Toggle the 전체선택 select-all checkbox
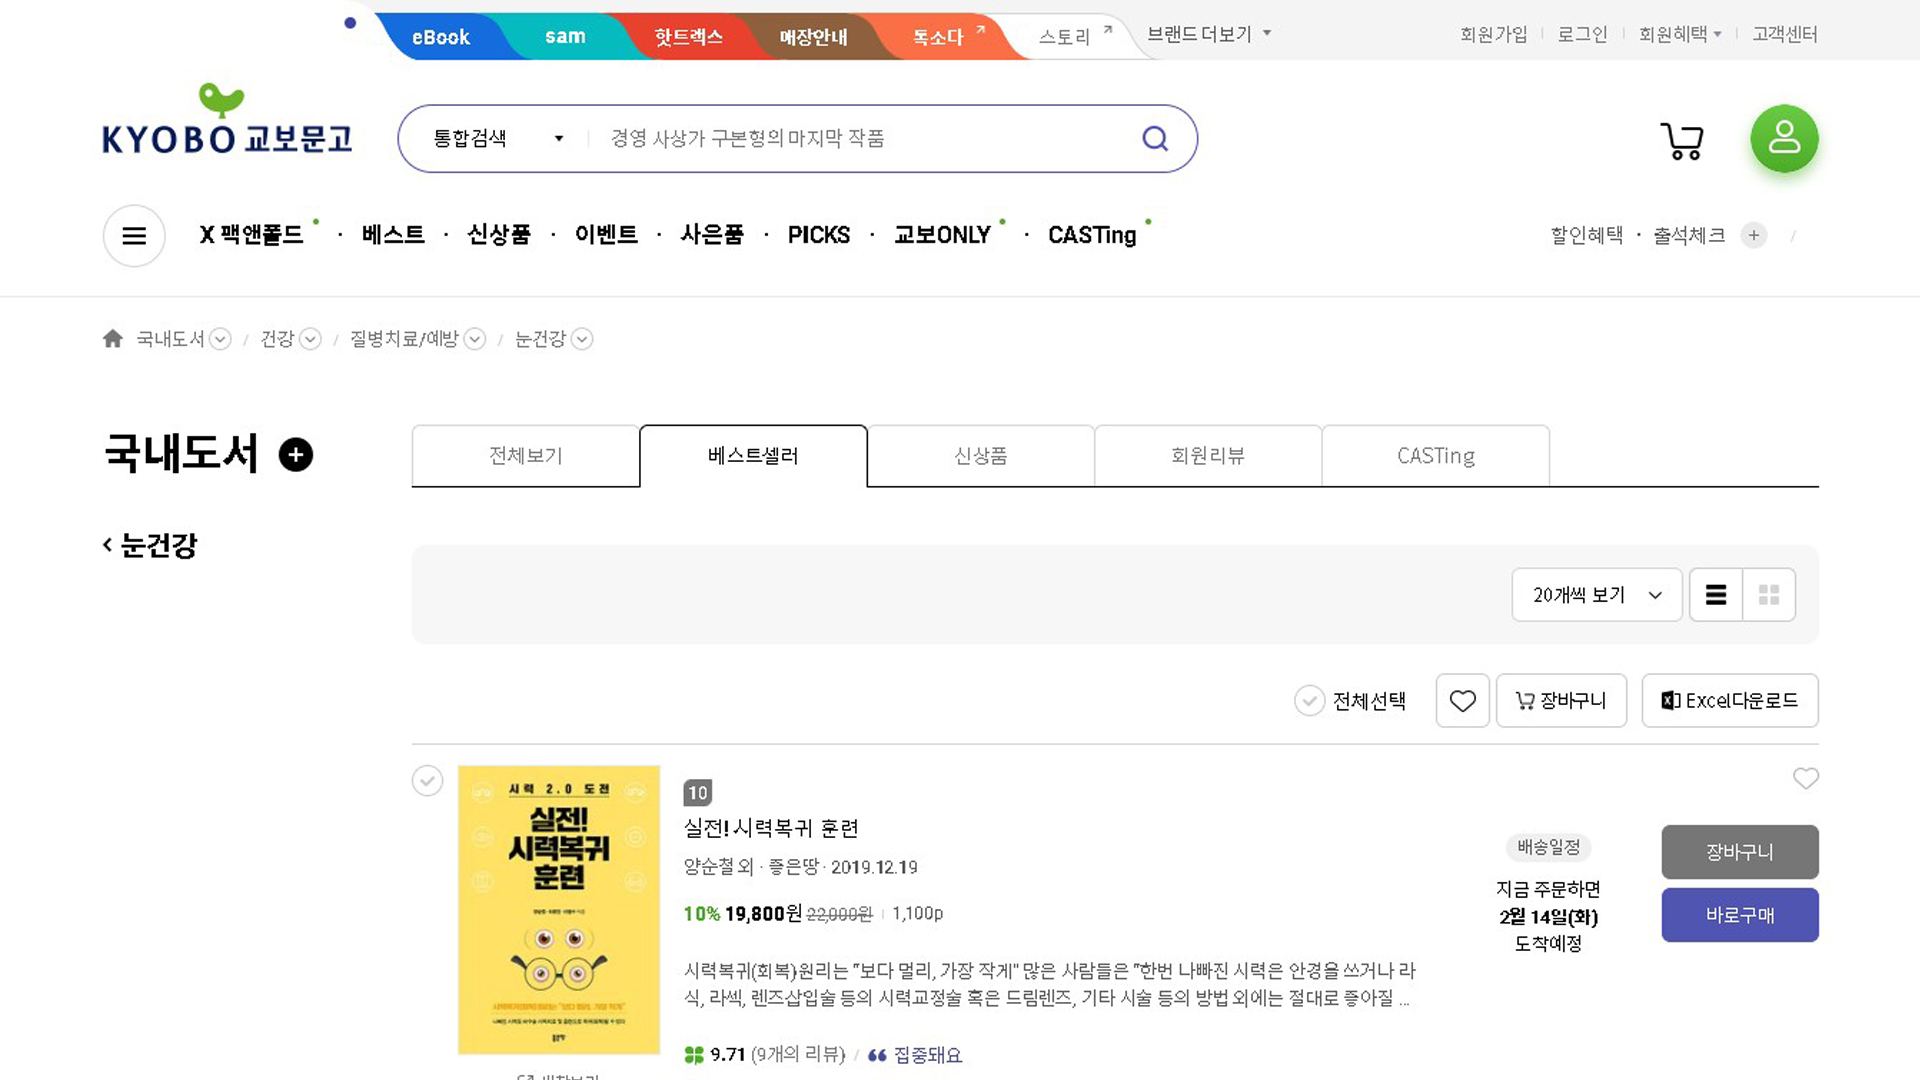The height and width of the screenshot is (1080, 1920). click(x=1309, y=701)
